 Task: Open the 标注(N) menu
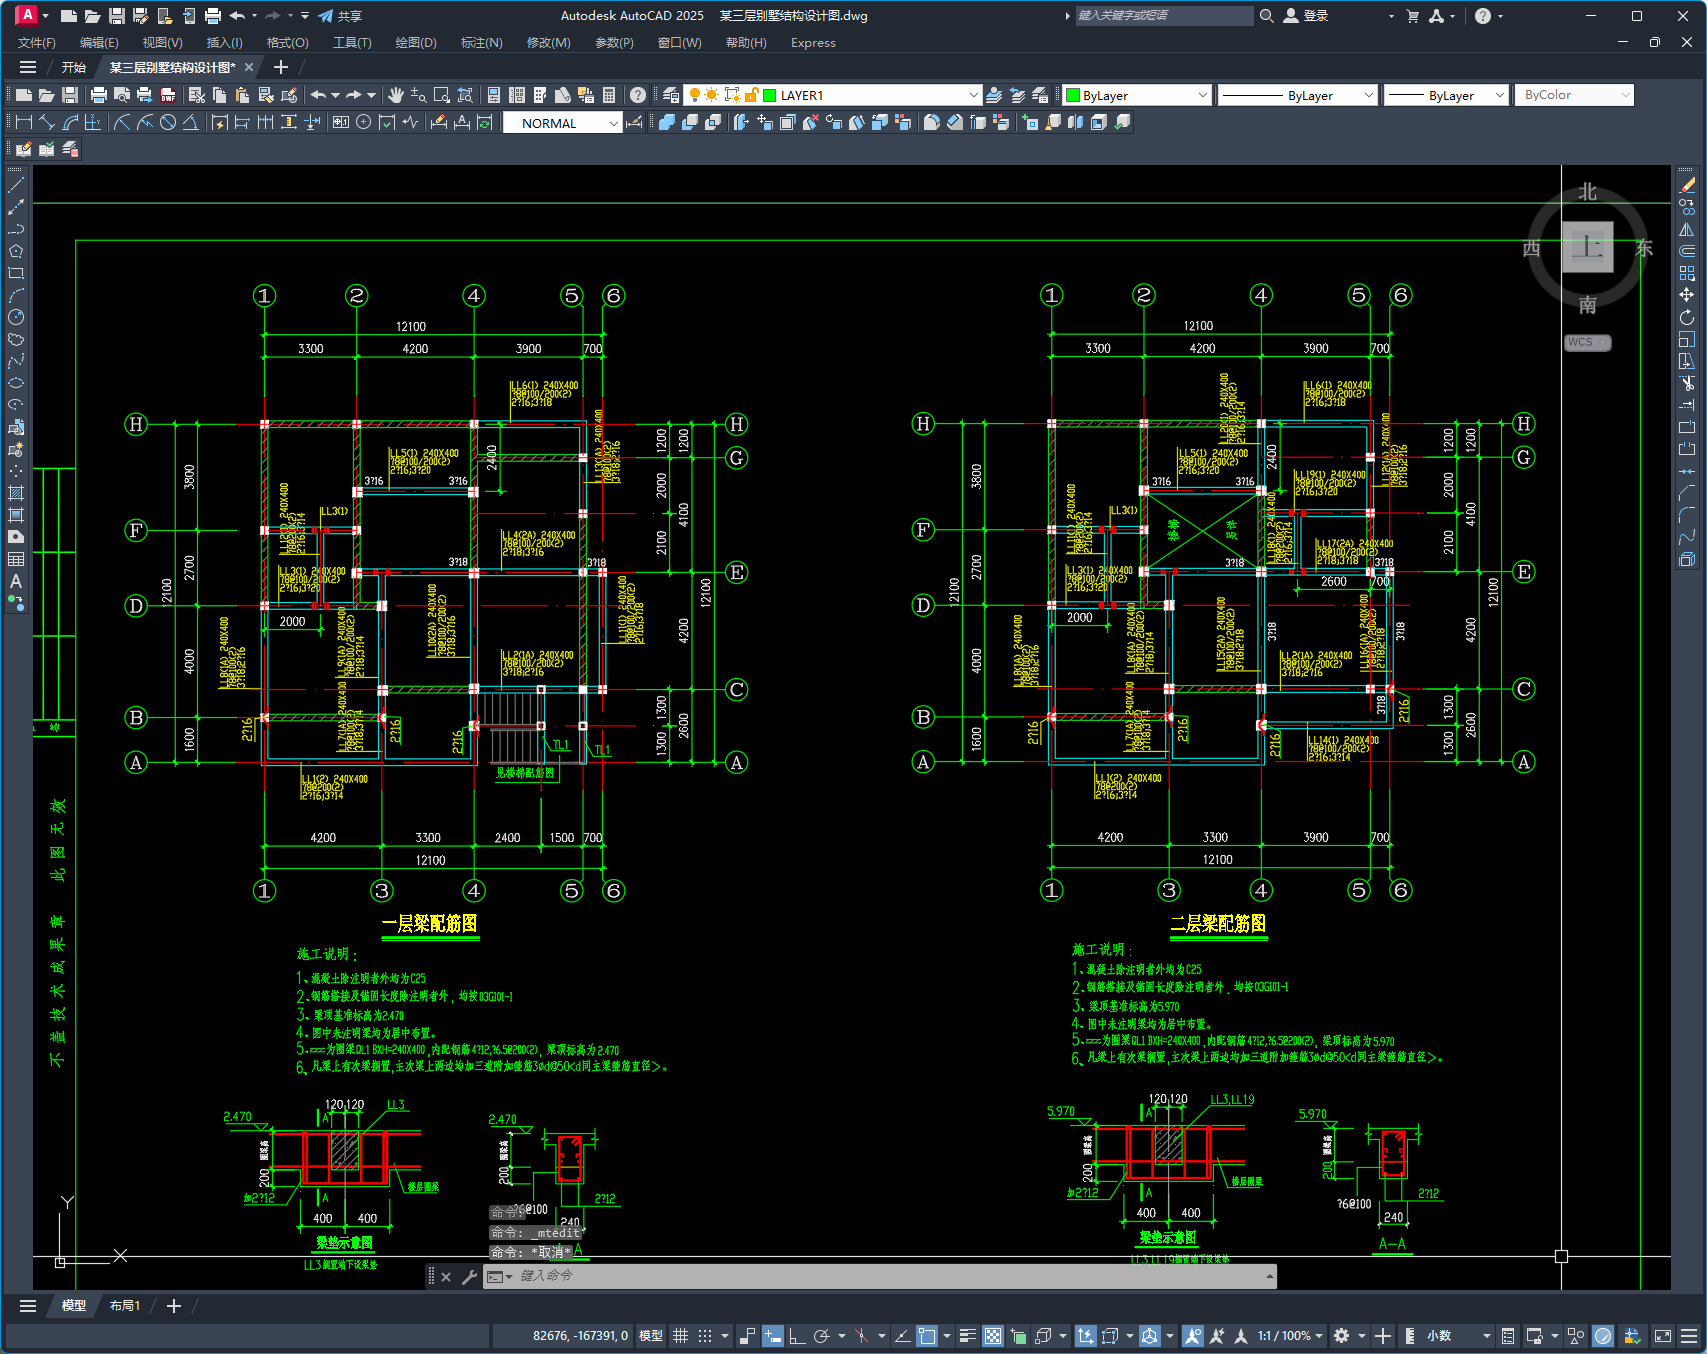(x=481, y=43)
